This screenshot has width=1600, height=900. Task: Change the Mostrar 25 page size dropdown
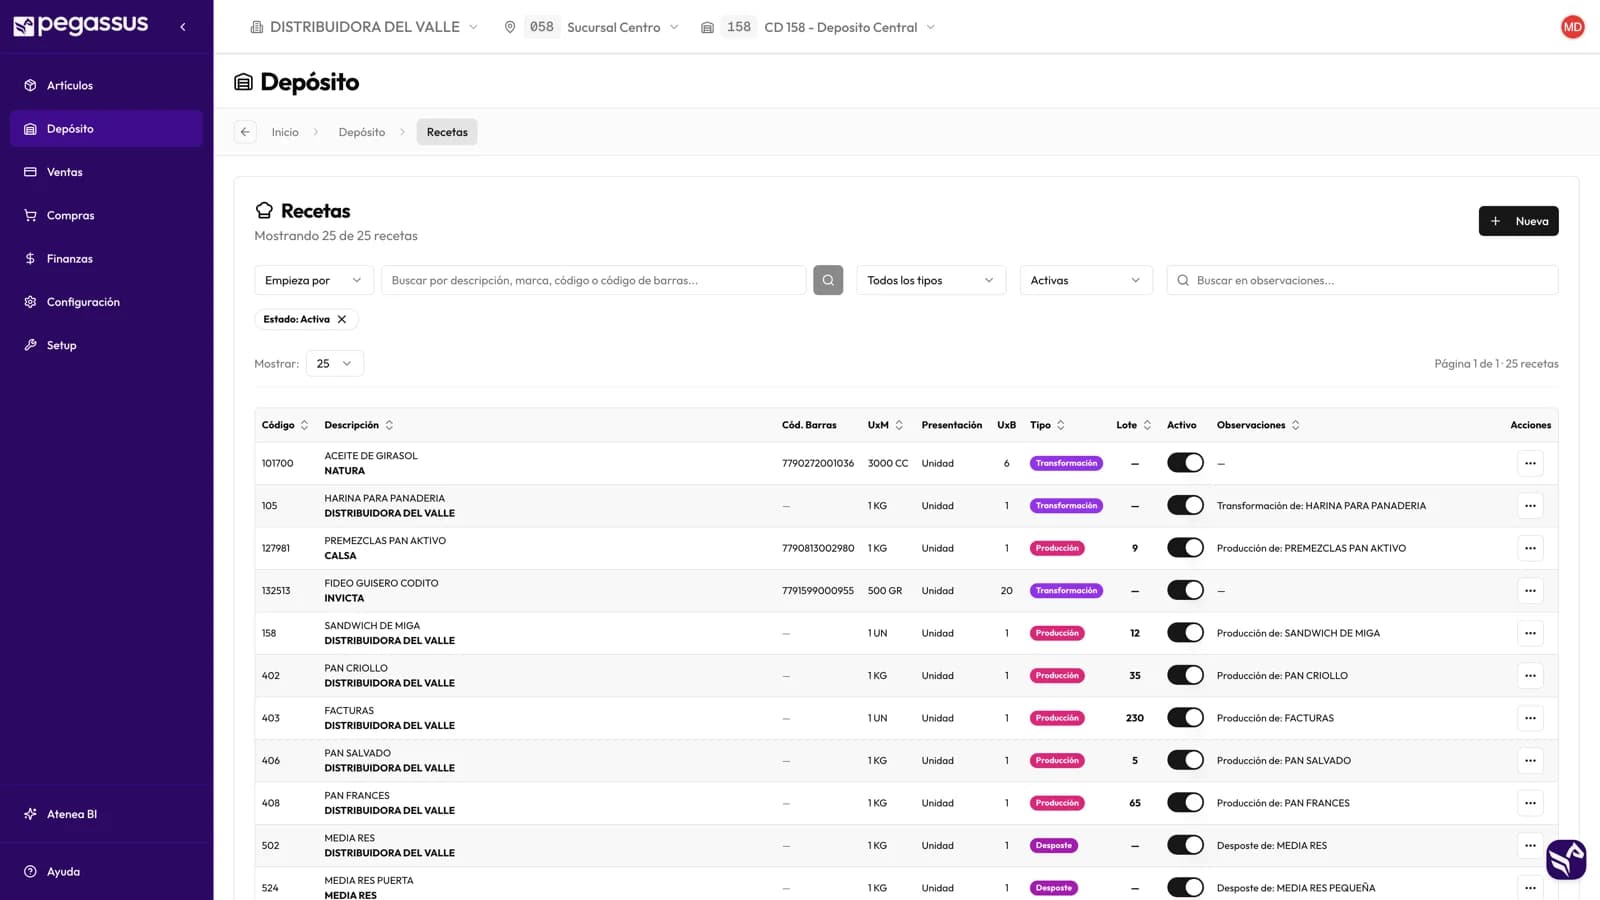[x=335, y=364]
